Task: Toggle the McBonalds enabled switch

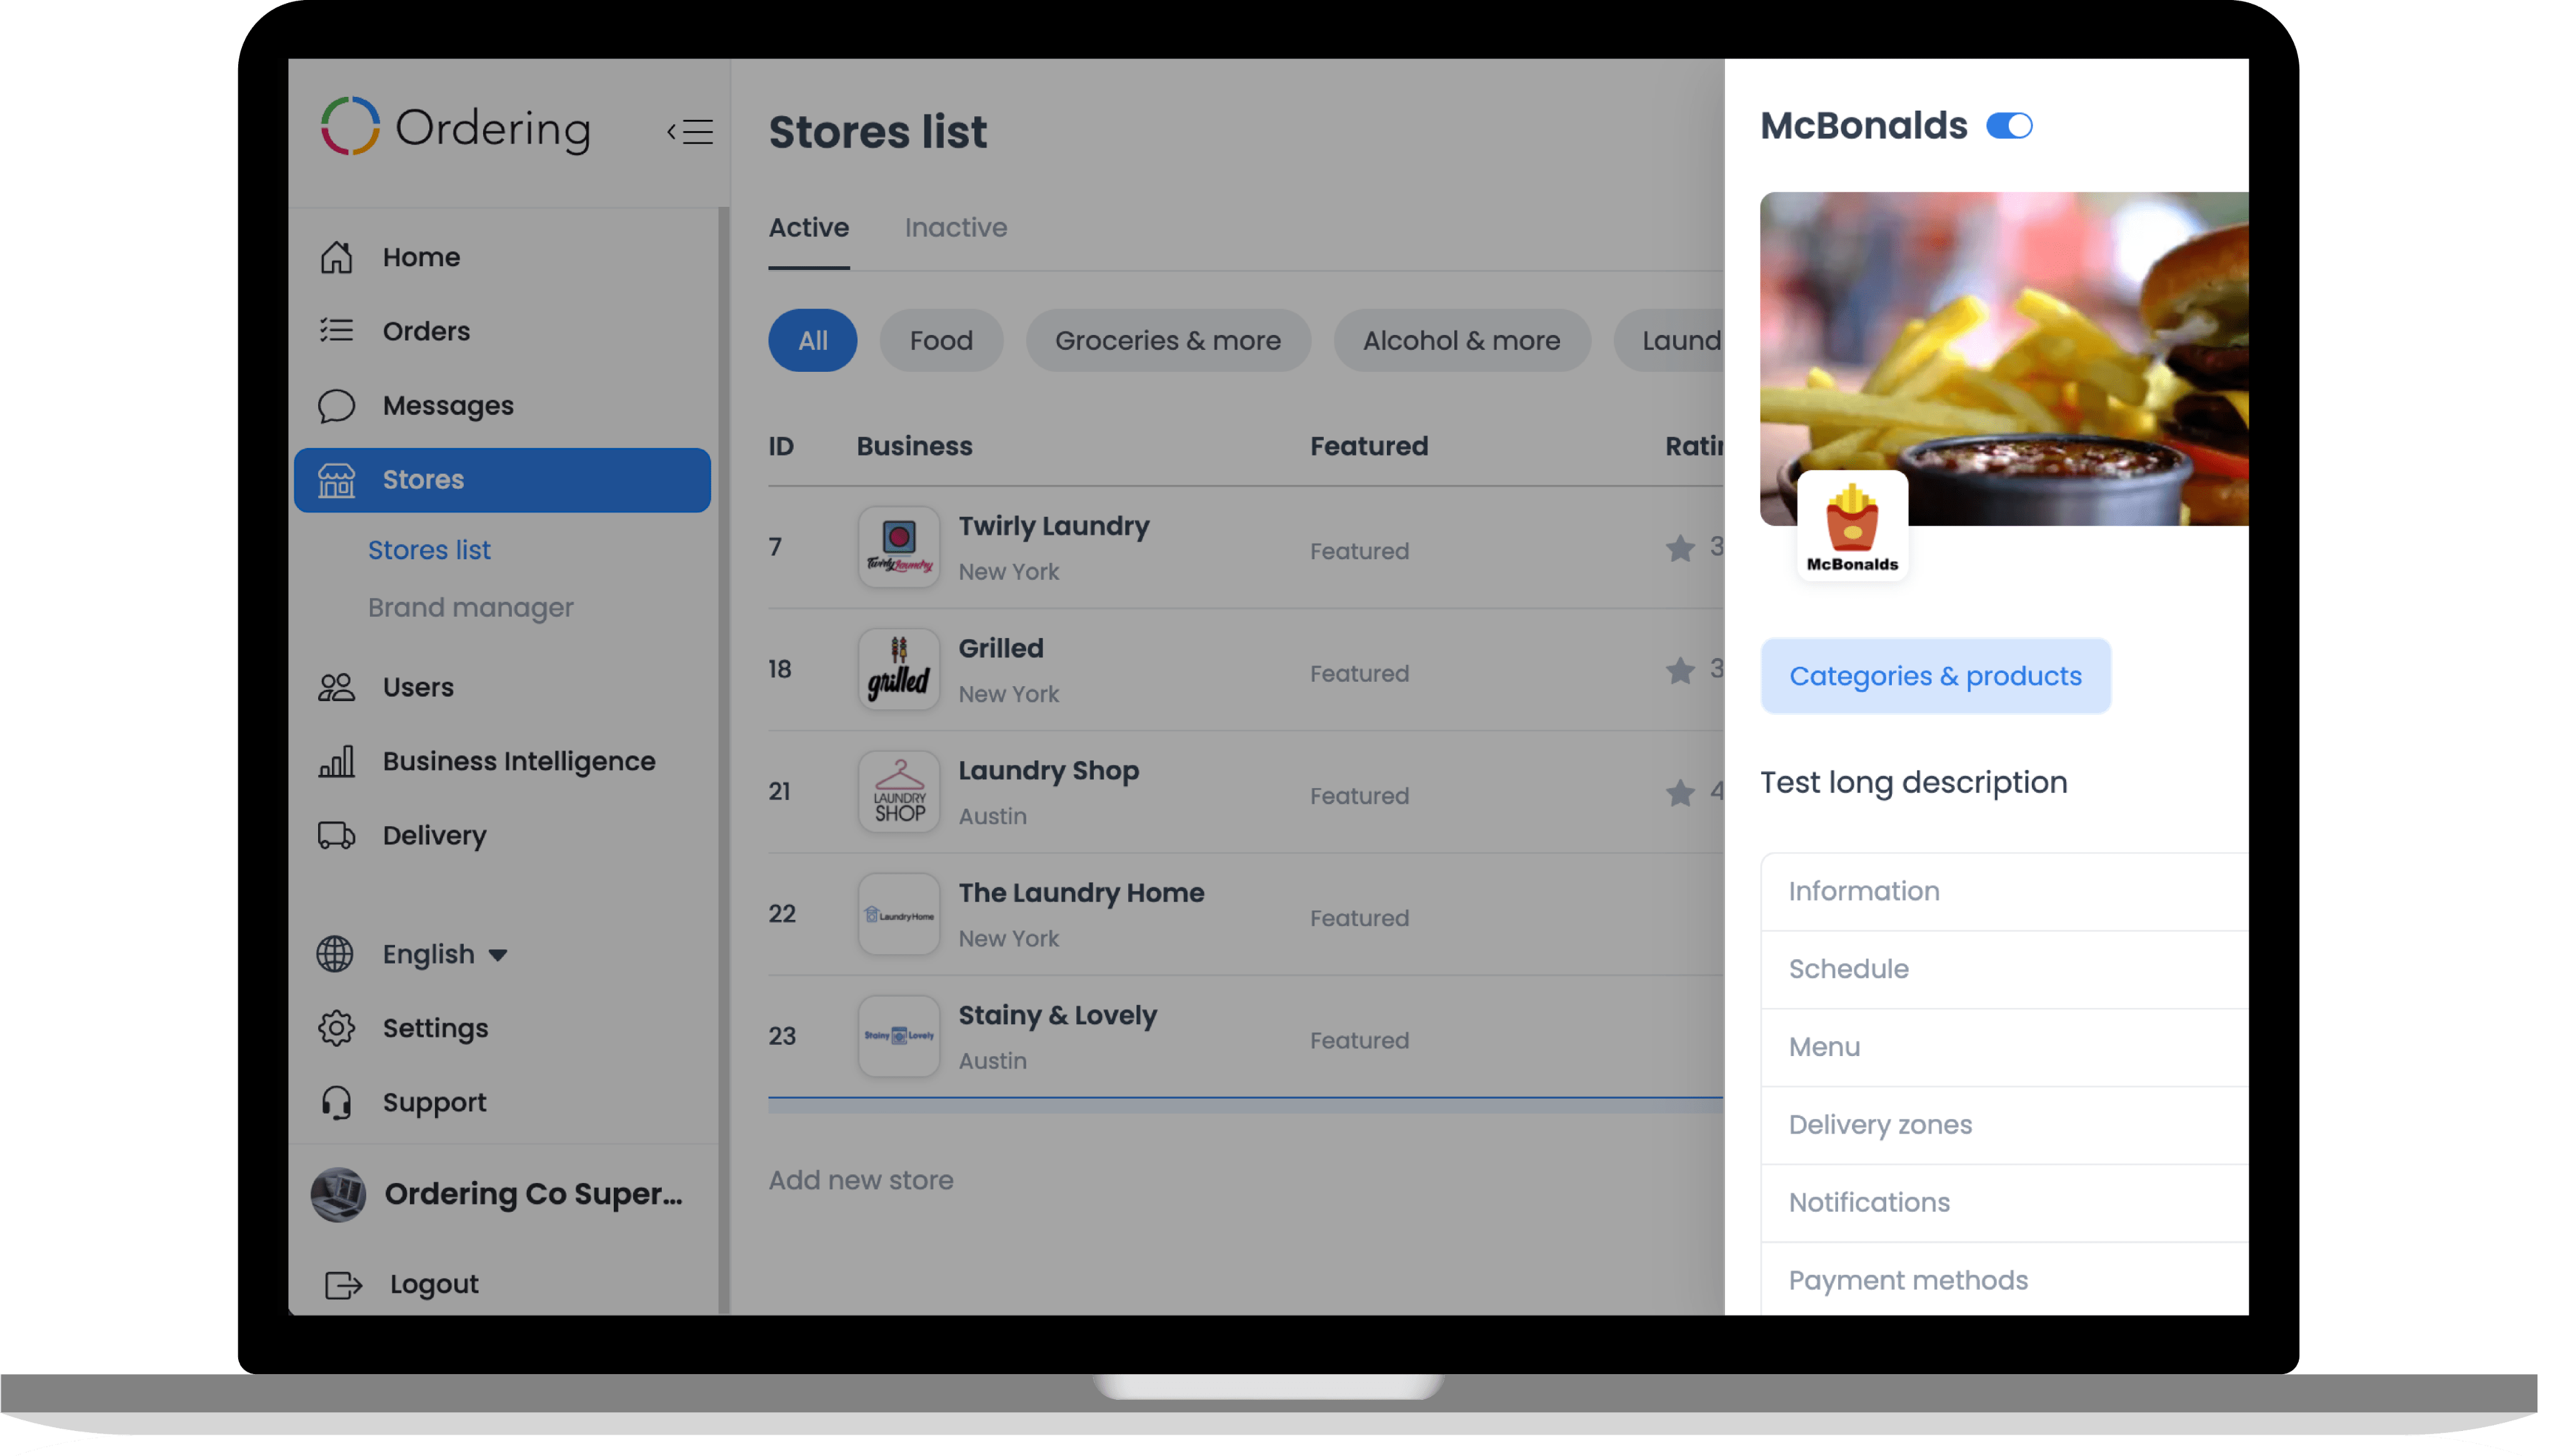Action: pyautogui.click(x=2009, y=126)
